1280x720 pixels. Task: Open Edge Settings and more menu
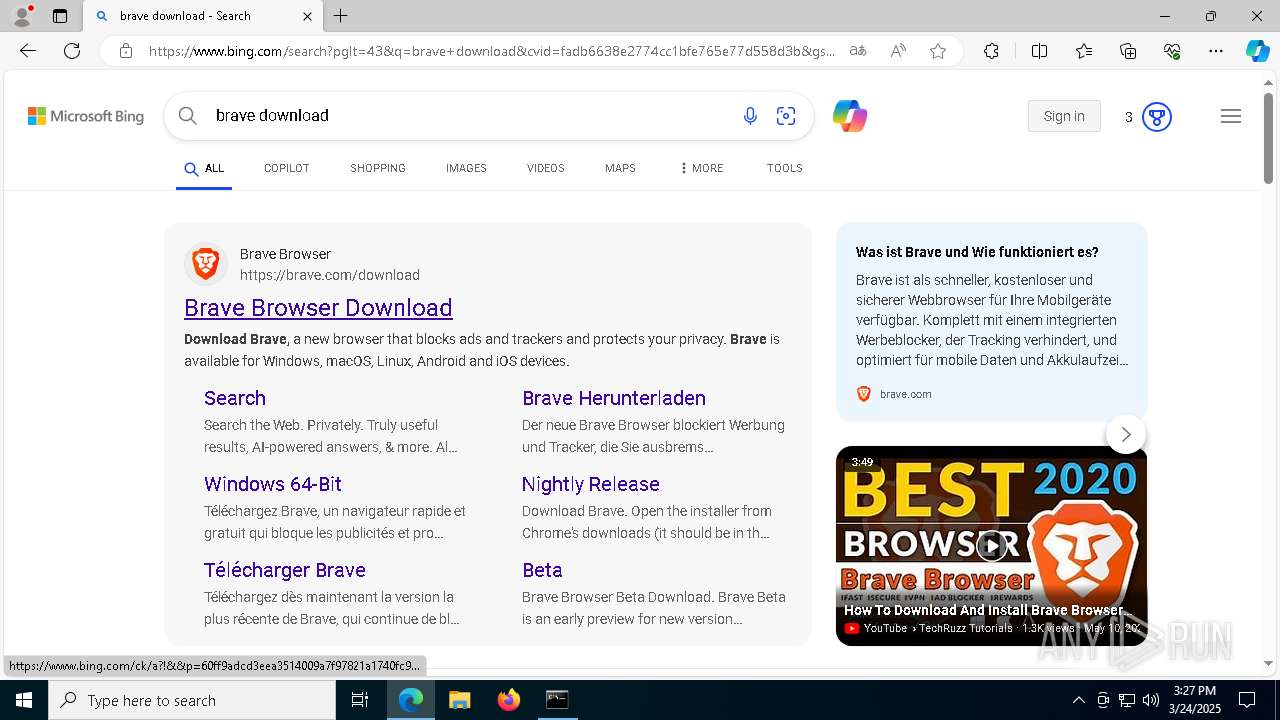(1216, 51)
